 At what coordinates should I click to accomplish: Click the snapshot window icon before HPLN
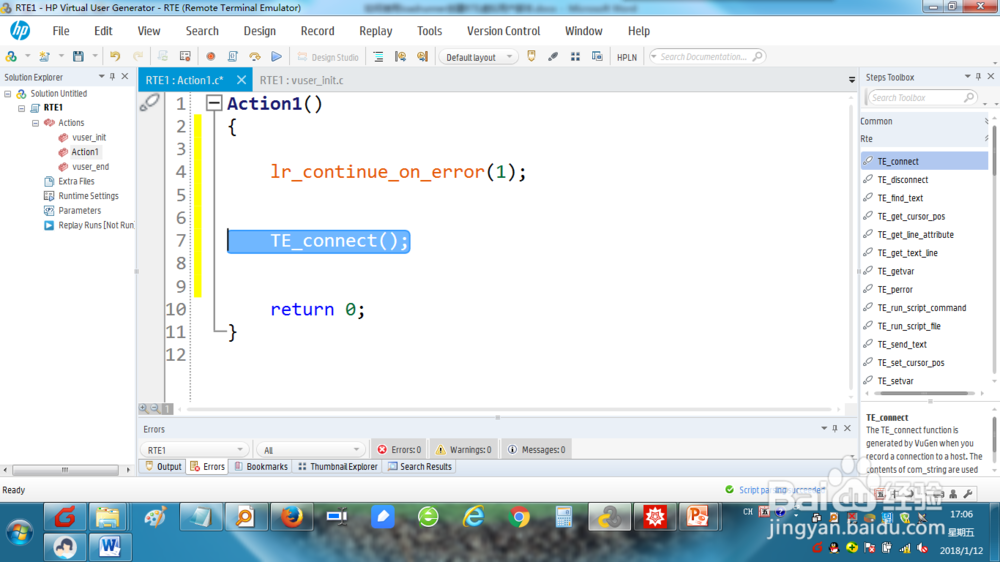click(597, 57)
